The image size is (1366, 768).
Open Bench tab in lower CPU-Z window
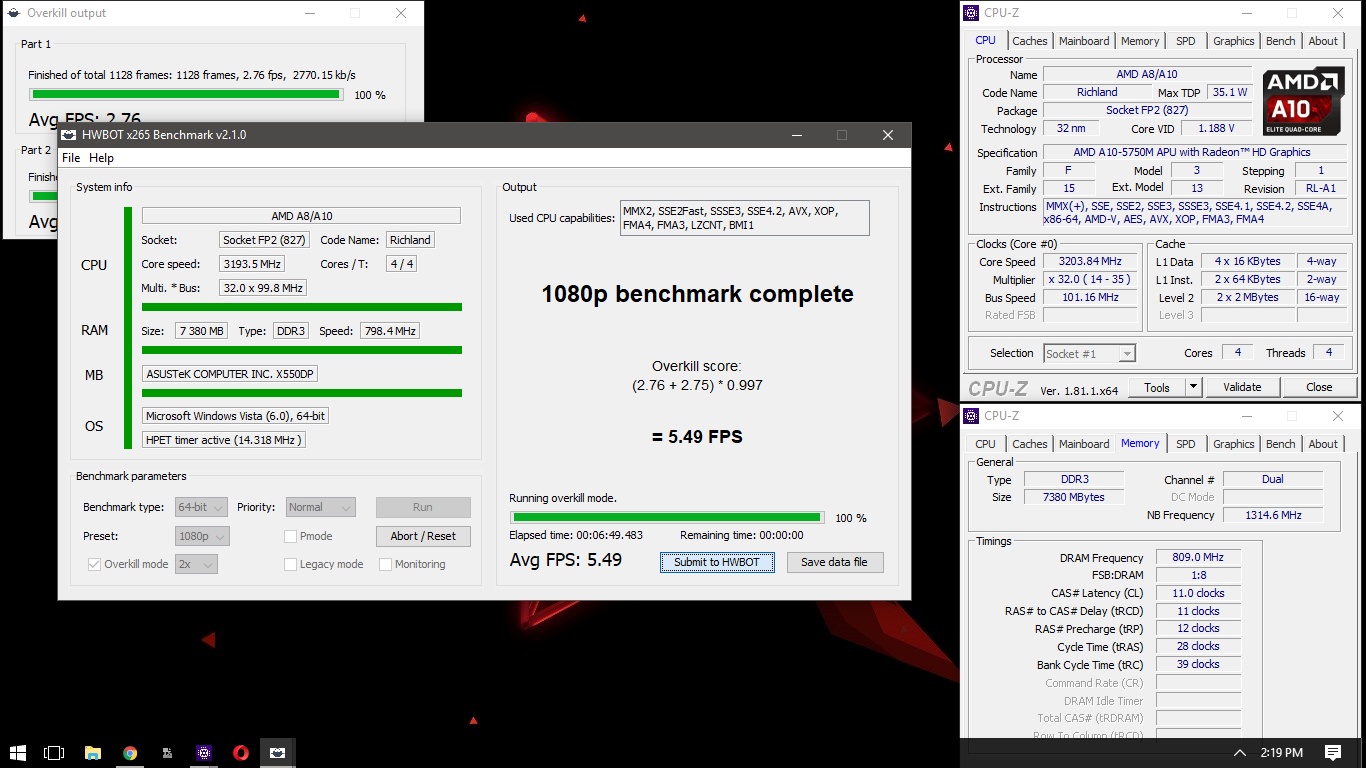(1281, 444)
